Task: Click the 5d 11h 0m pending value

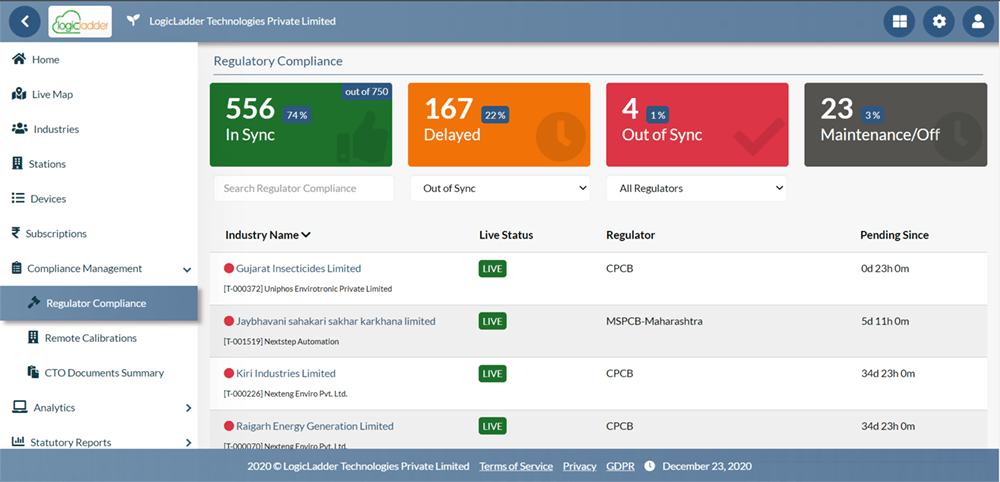Action: (885, 321)
